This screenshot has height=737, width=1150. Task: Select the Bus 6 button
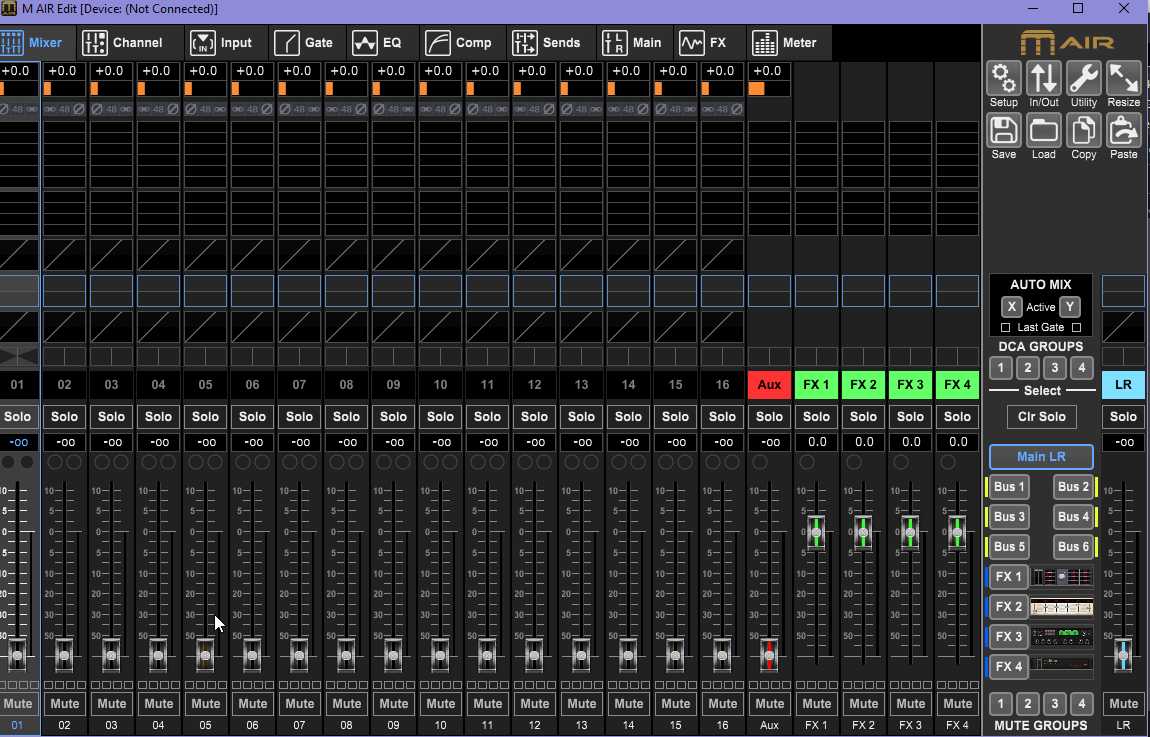(x=1073, y=547)
